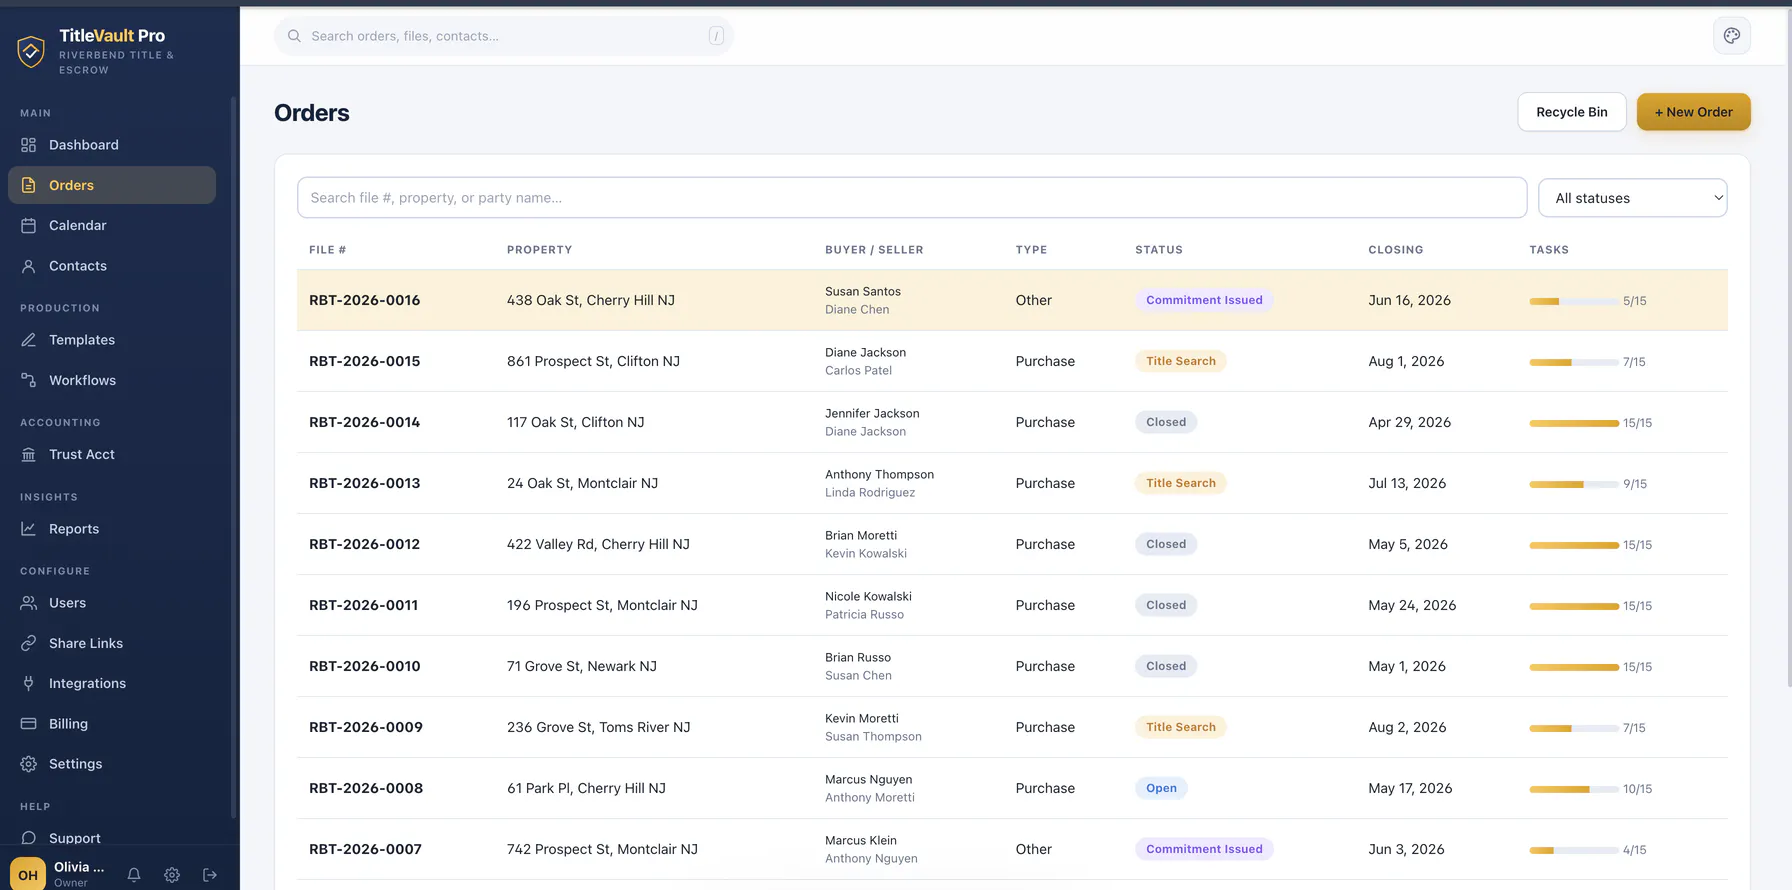Image resolution: width=1792 pixels, height=890 pixels.
Task: Click the global search magnifier icon
Action: [294, 36]
